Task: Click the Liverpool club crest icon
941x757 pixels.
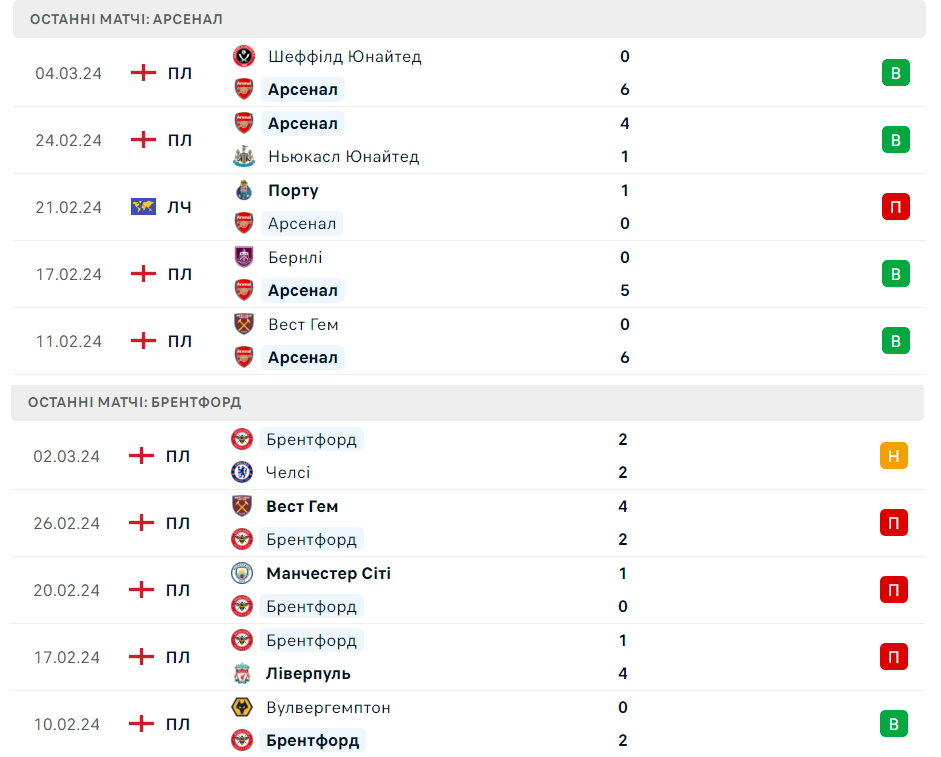Action: click(242, 673)
